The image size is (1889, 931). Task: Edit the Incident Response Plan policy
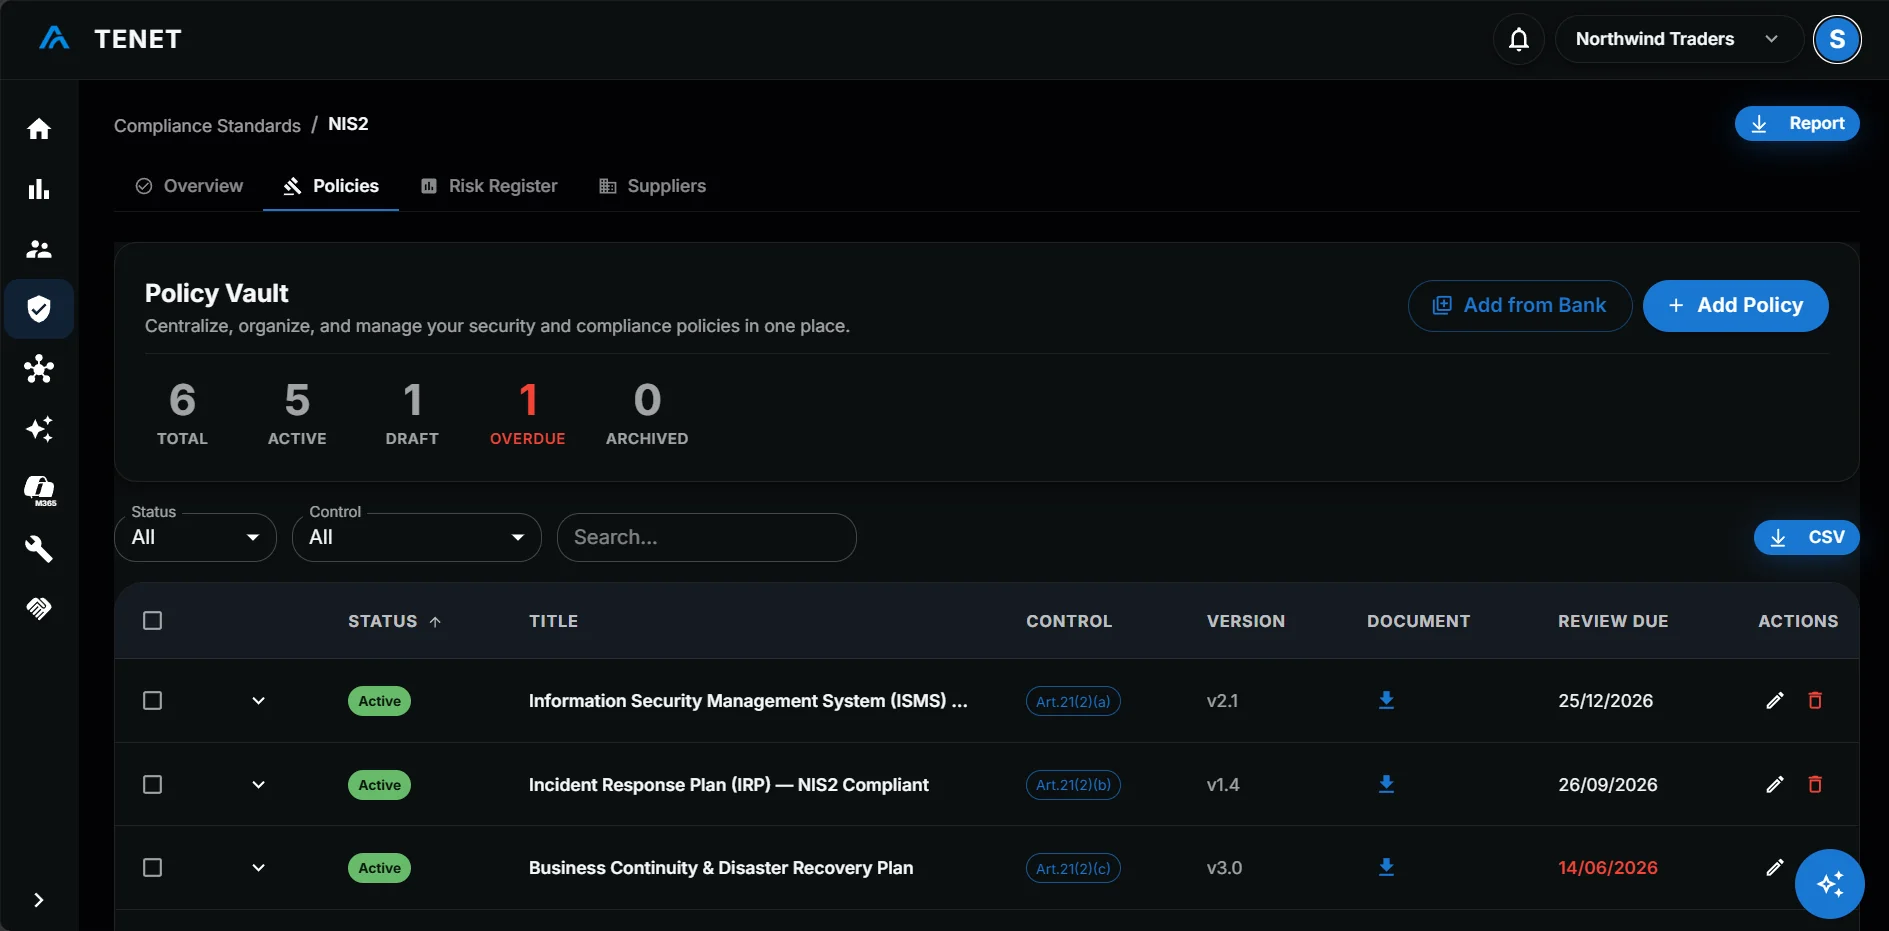point(1775,785)
